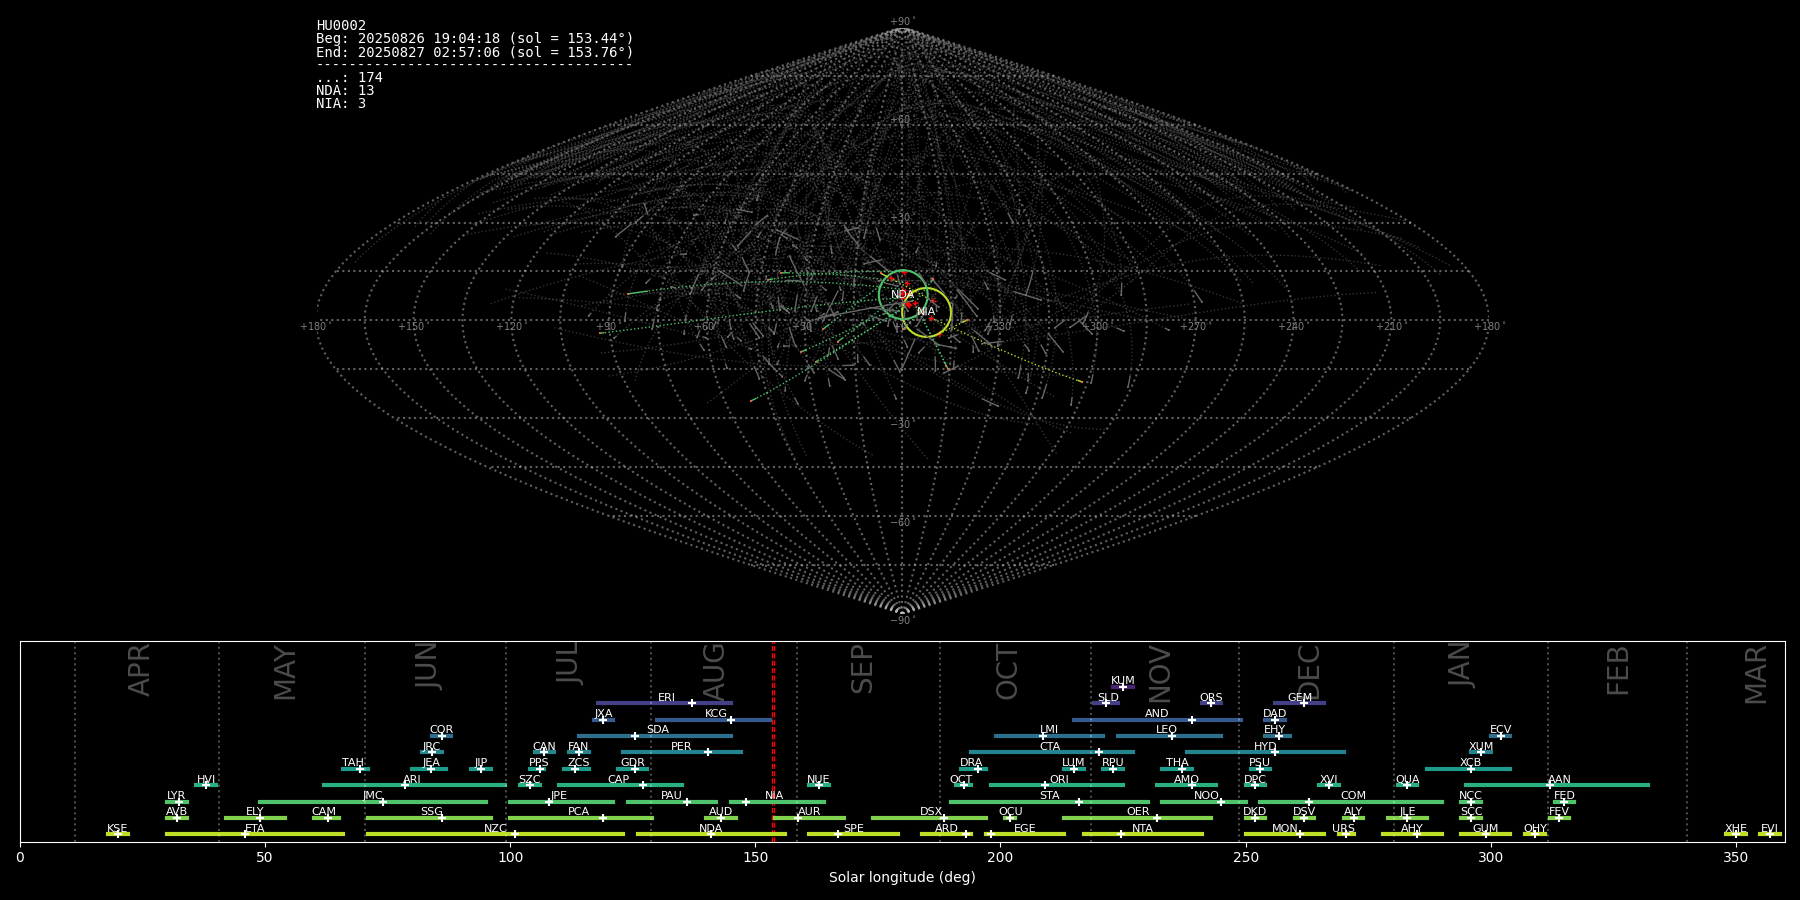The height and width of the screenshot is (900, 1800).
Task: Click the XCB shower activity bar
Action: pos(1468,769)
